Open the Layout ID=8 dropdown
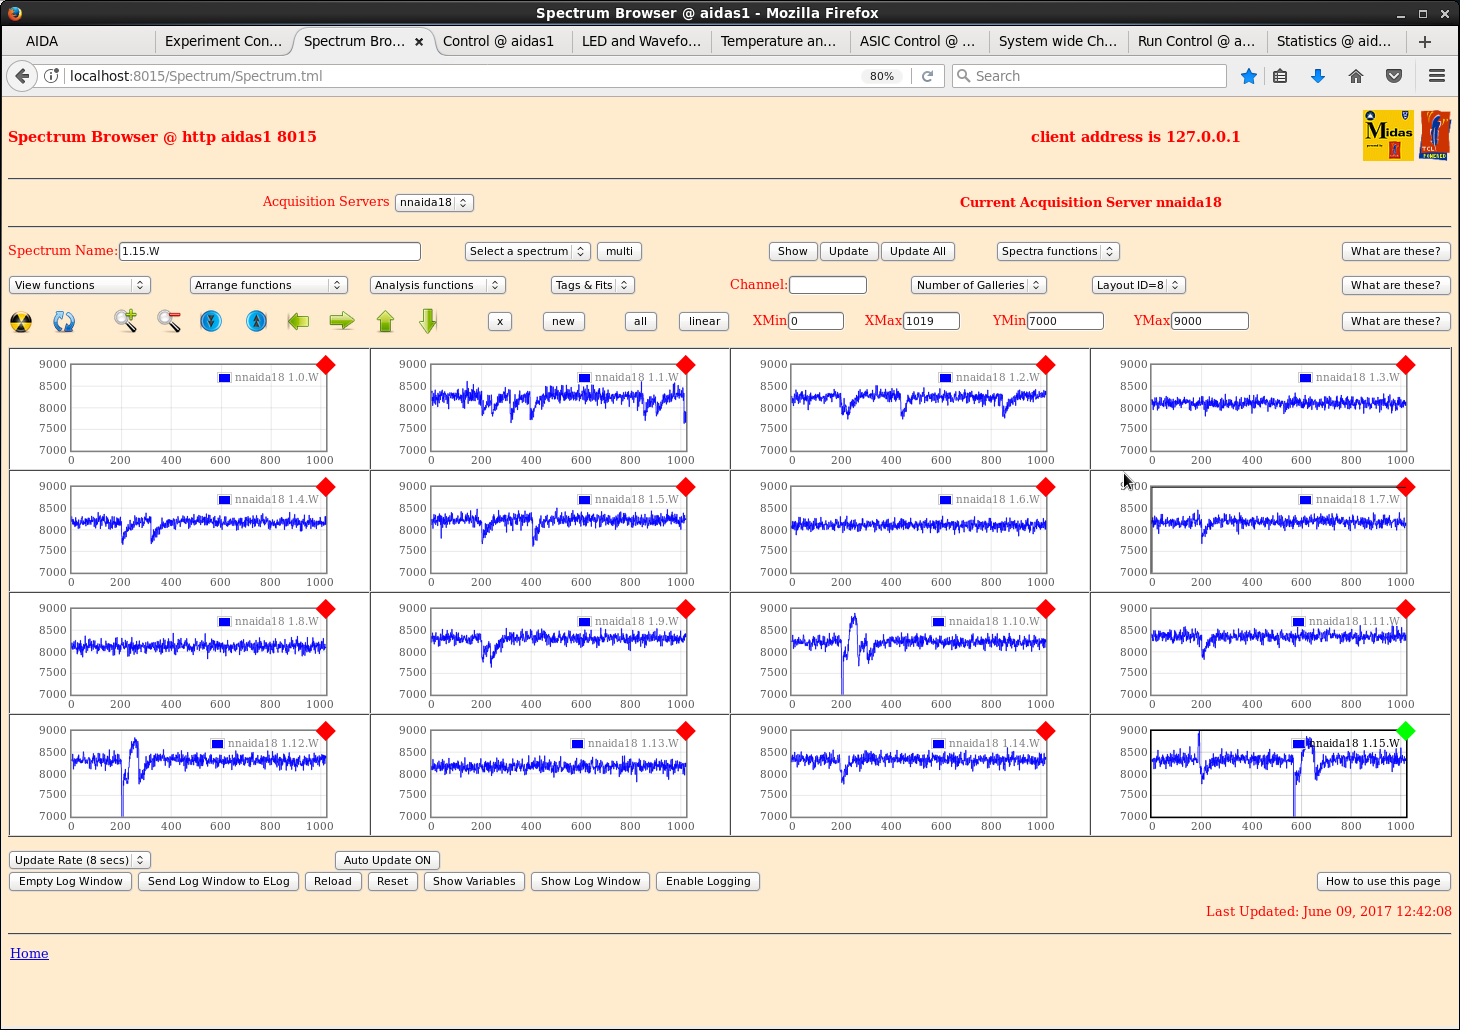Screen dimensions: 1460x1030 pos(1139,285)
